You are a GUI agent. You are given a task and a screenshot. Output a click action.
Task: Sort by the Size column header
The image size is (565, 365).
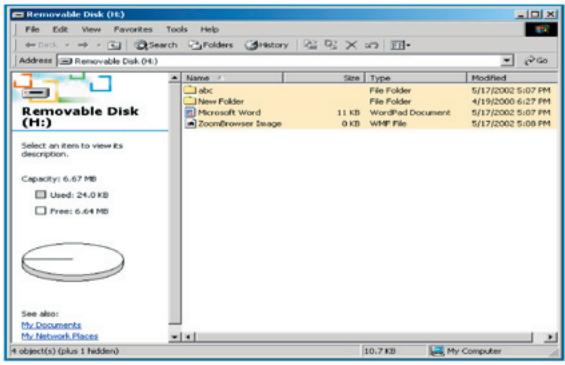pyautogui.click(x=324, y=78)
